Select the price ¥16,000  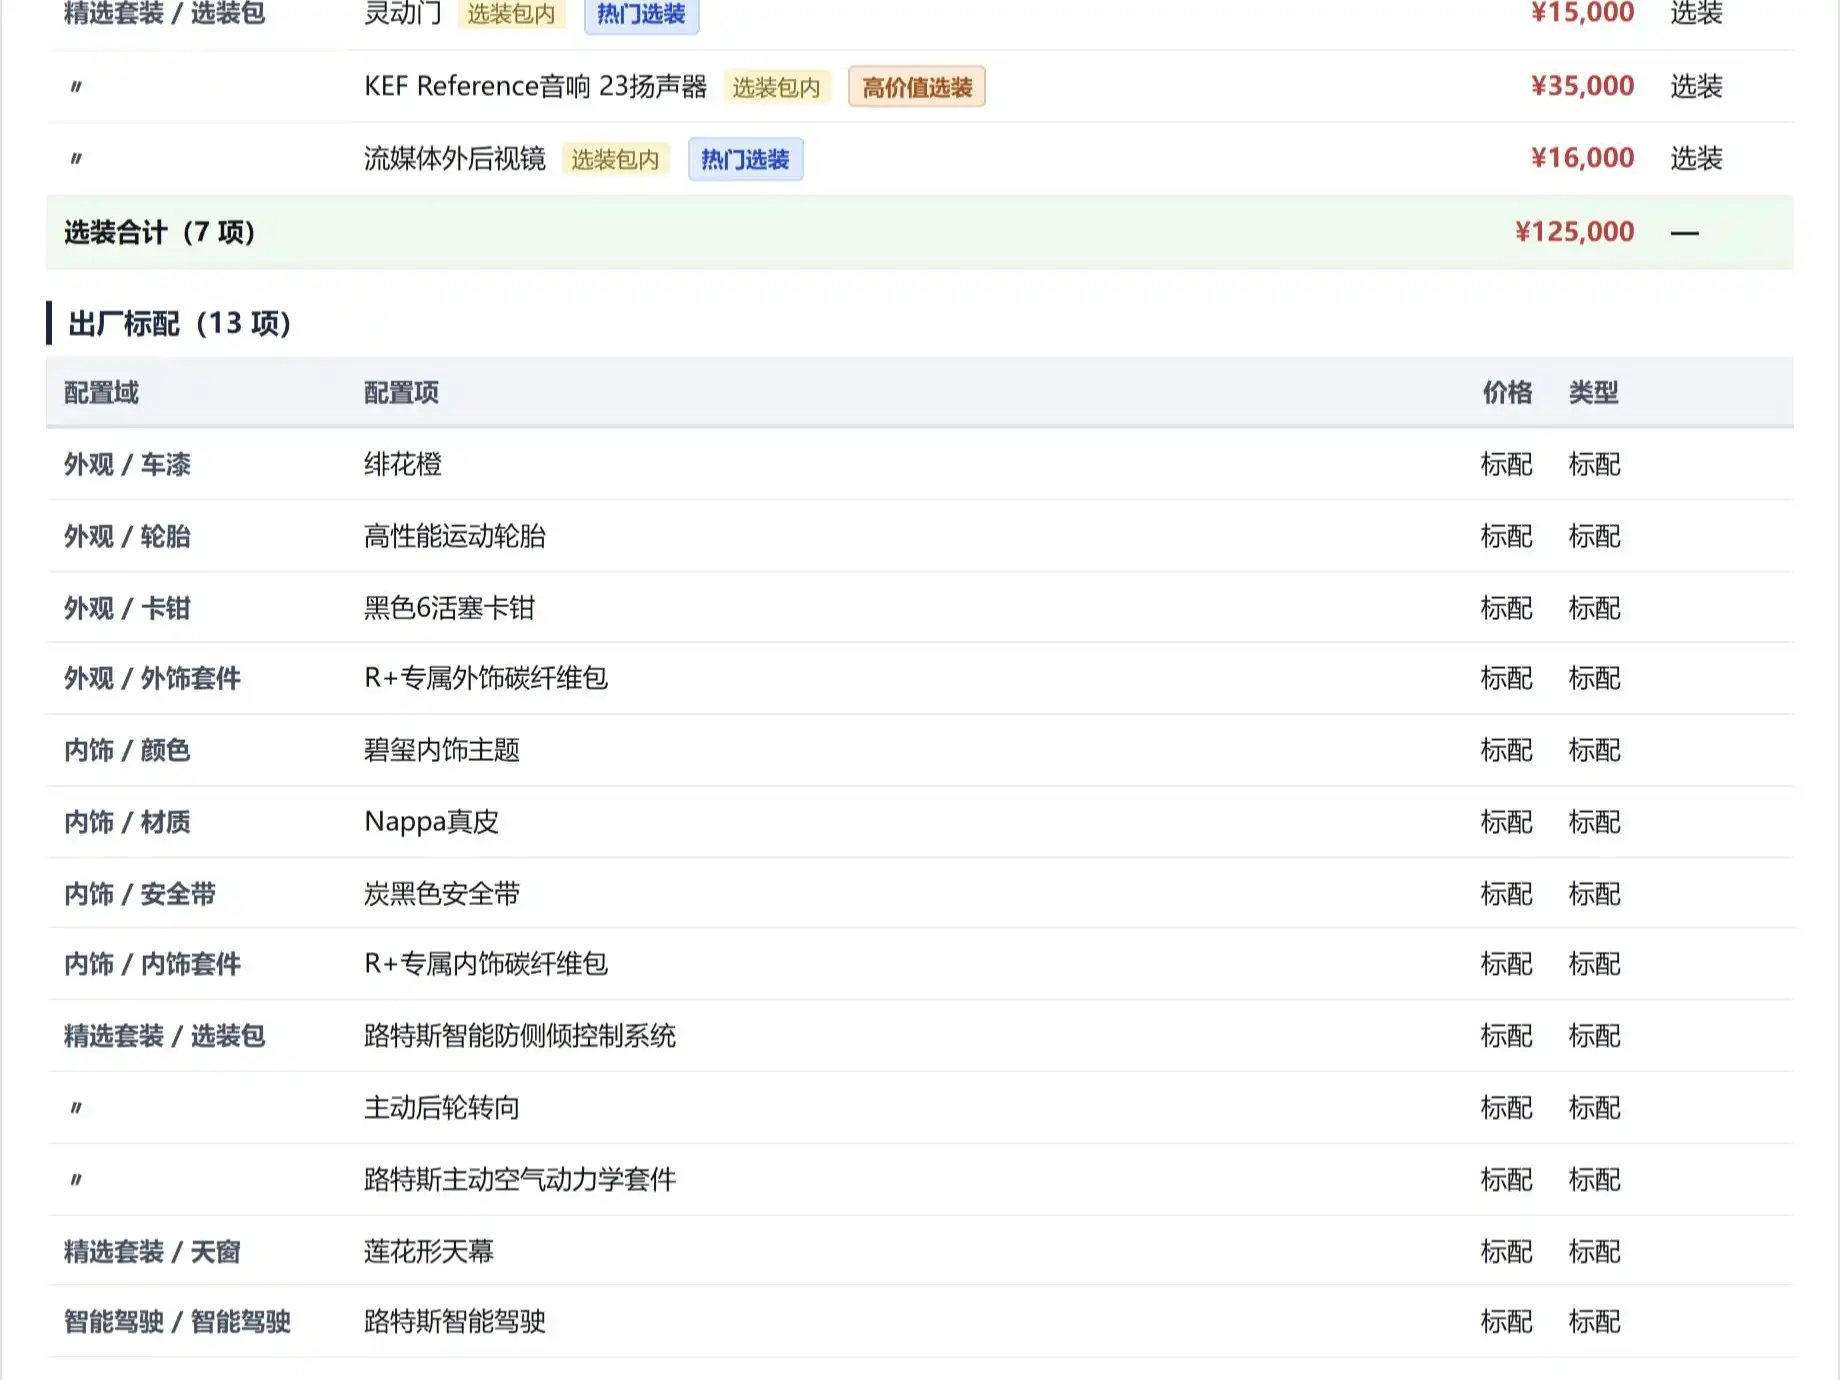[x=1582, y=158]
